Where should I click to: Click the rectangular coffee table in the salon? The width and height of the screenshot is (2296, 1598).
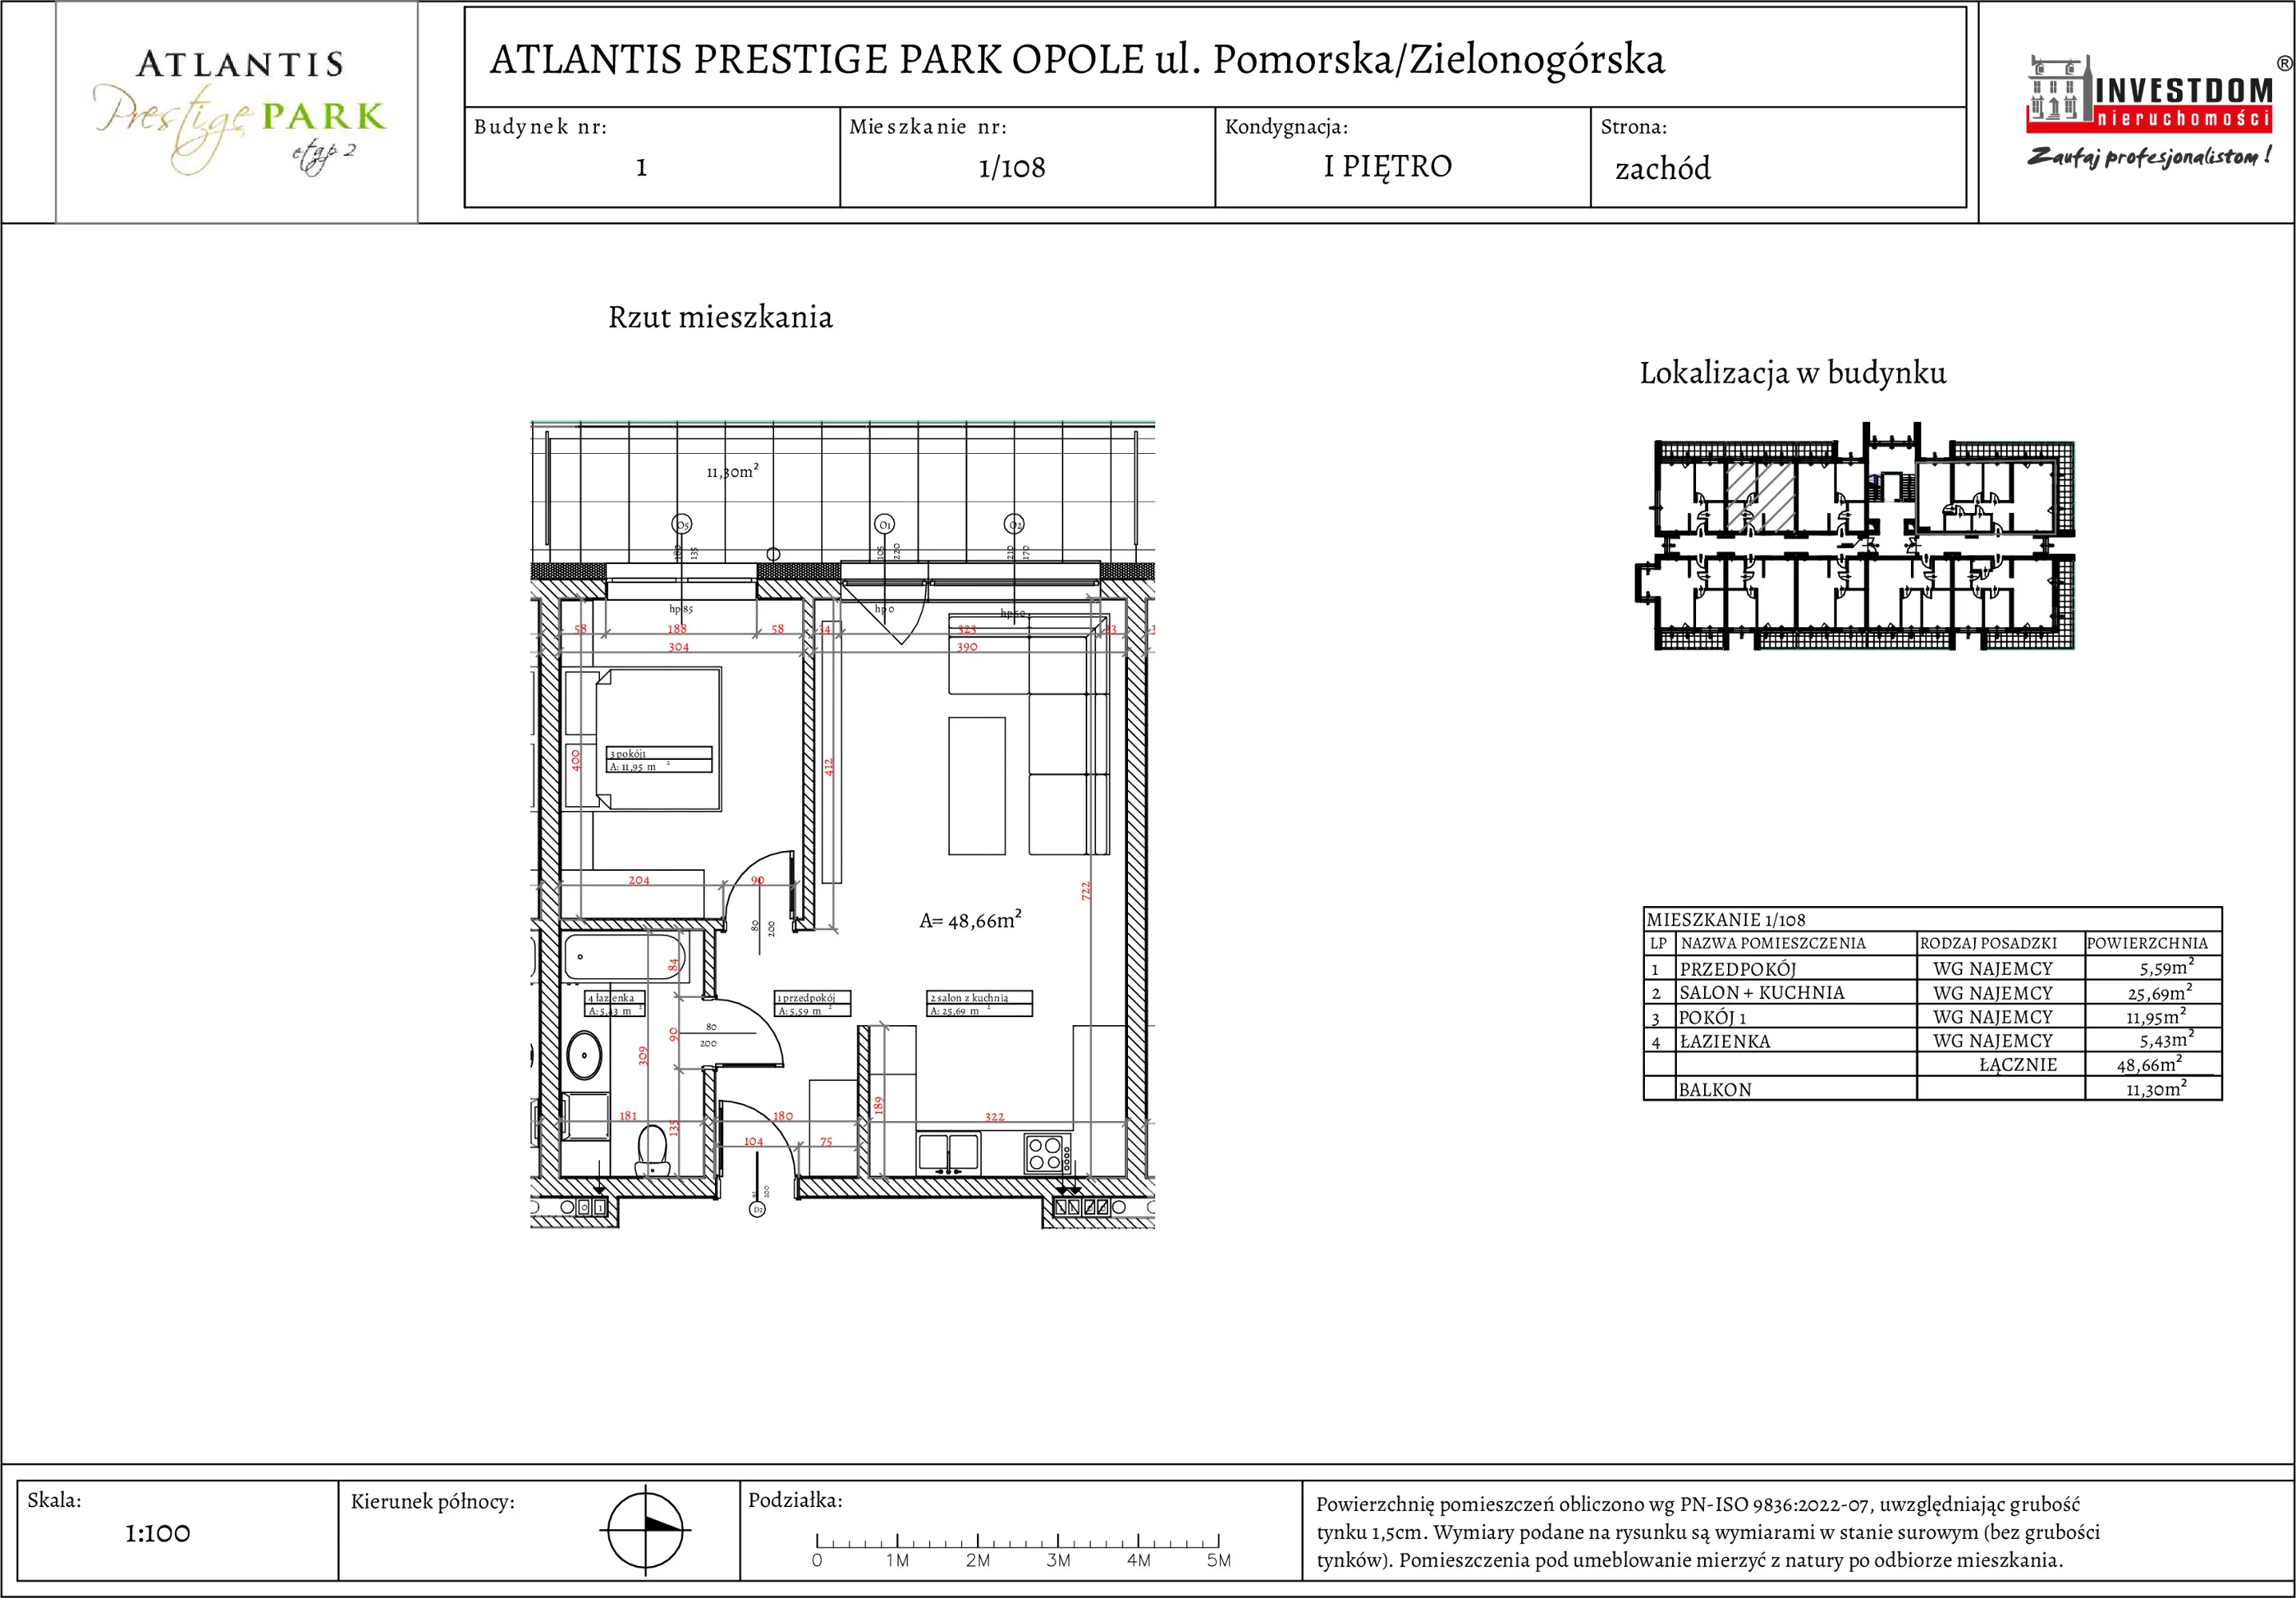[x=977, y=786]
